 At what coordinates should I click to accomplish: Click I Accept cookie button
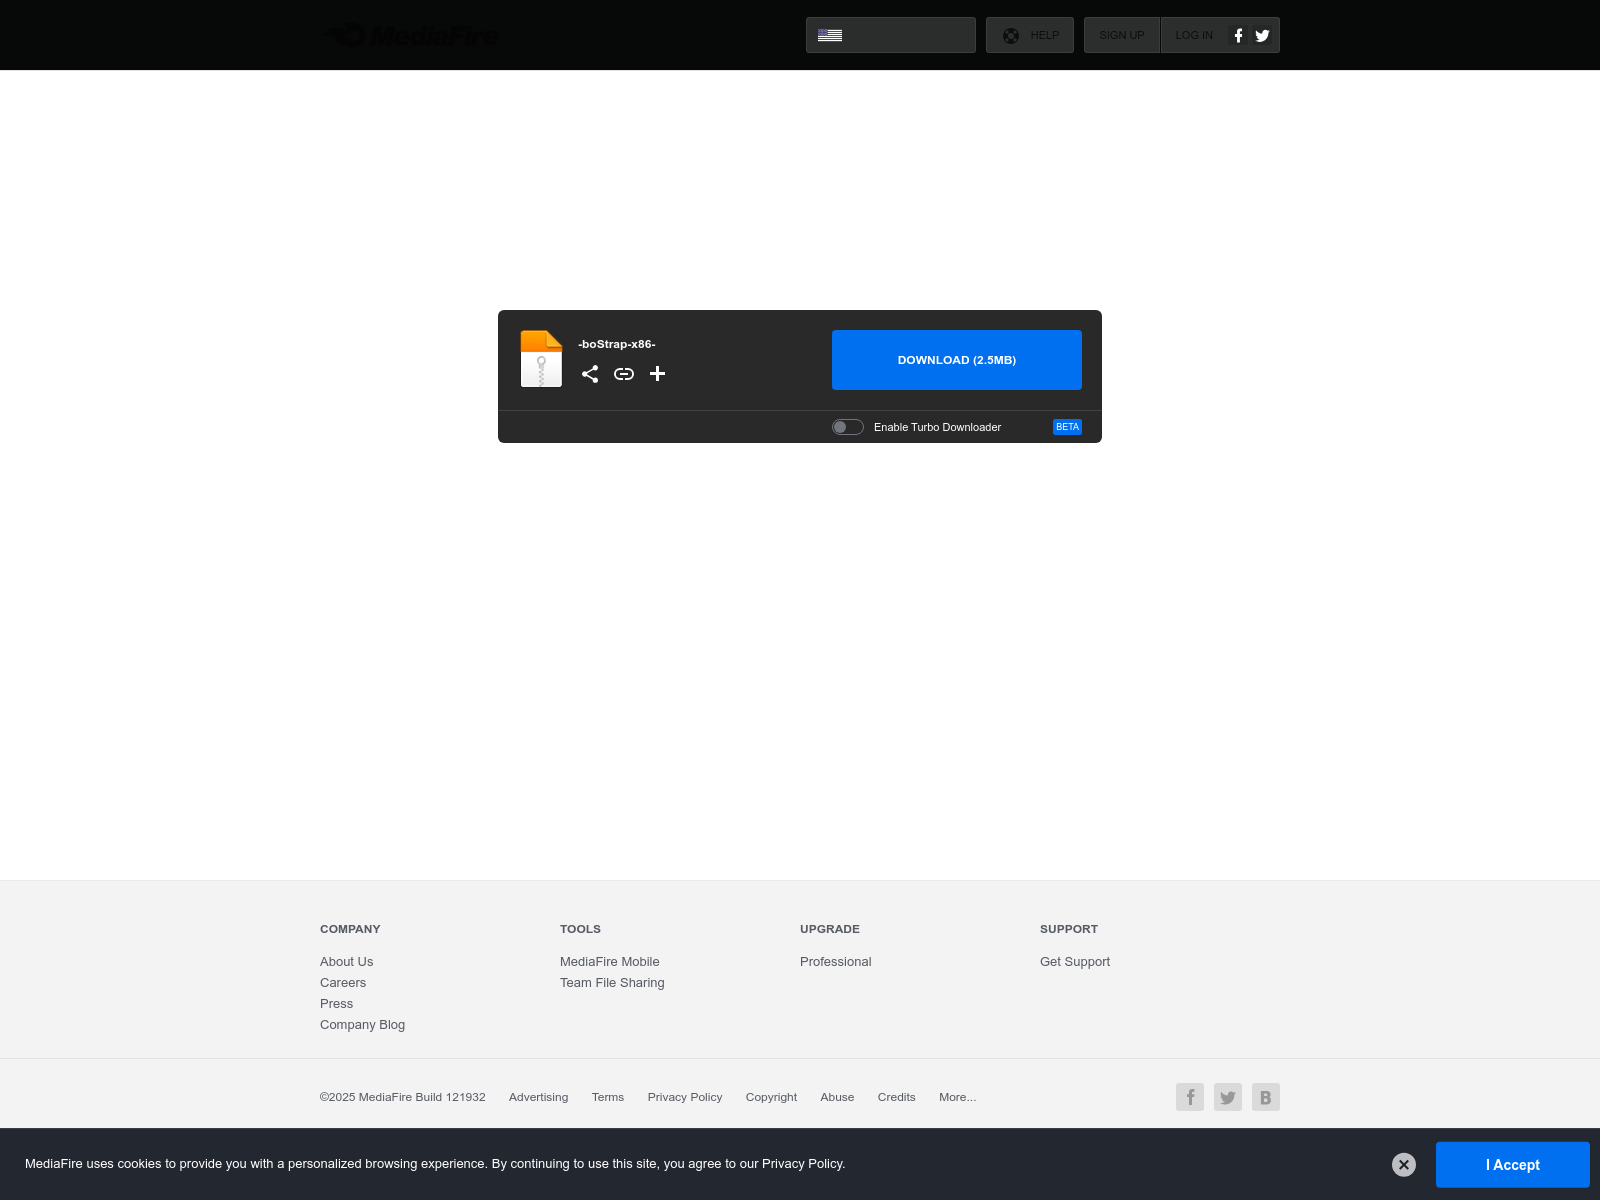(x=1513, y=1165)
